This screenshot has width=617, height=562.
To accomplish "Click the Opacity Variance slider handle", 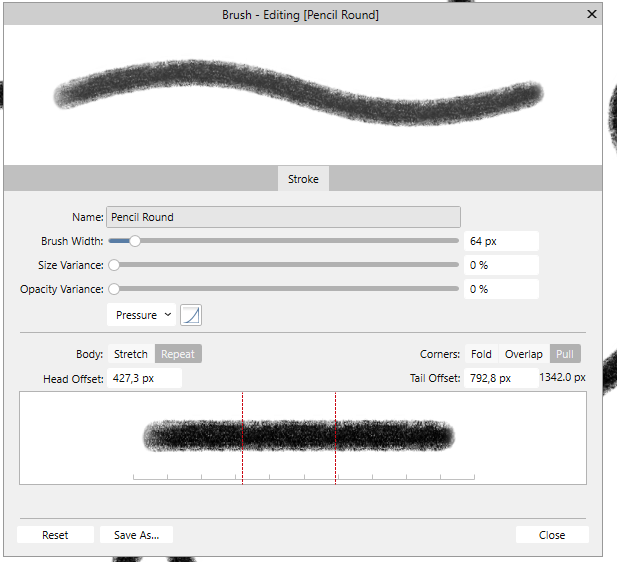I will pos(114,289).
